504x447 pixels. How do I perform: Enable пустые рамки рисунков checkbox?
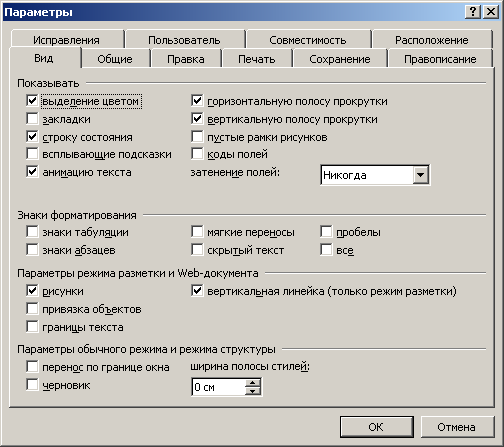pyautogui.click(x=197, y=136)
